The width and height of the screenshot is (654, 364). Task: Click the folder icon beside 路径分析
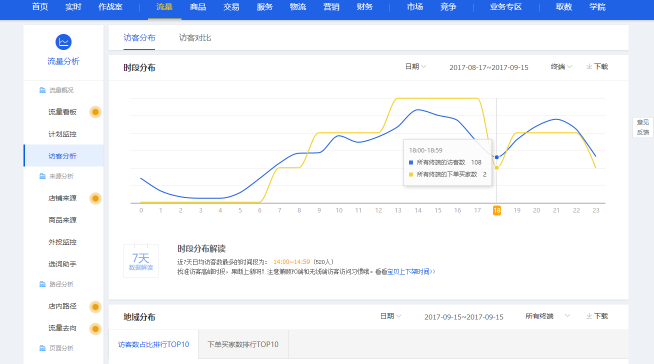click(42, 284)
